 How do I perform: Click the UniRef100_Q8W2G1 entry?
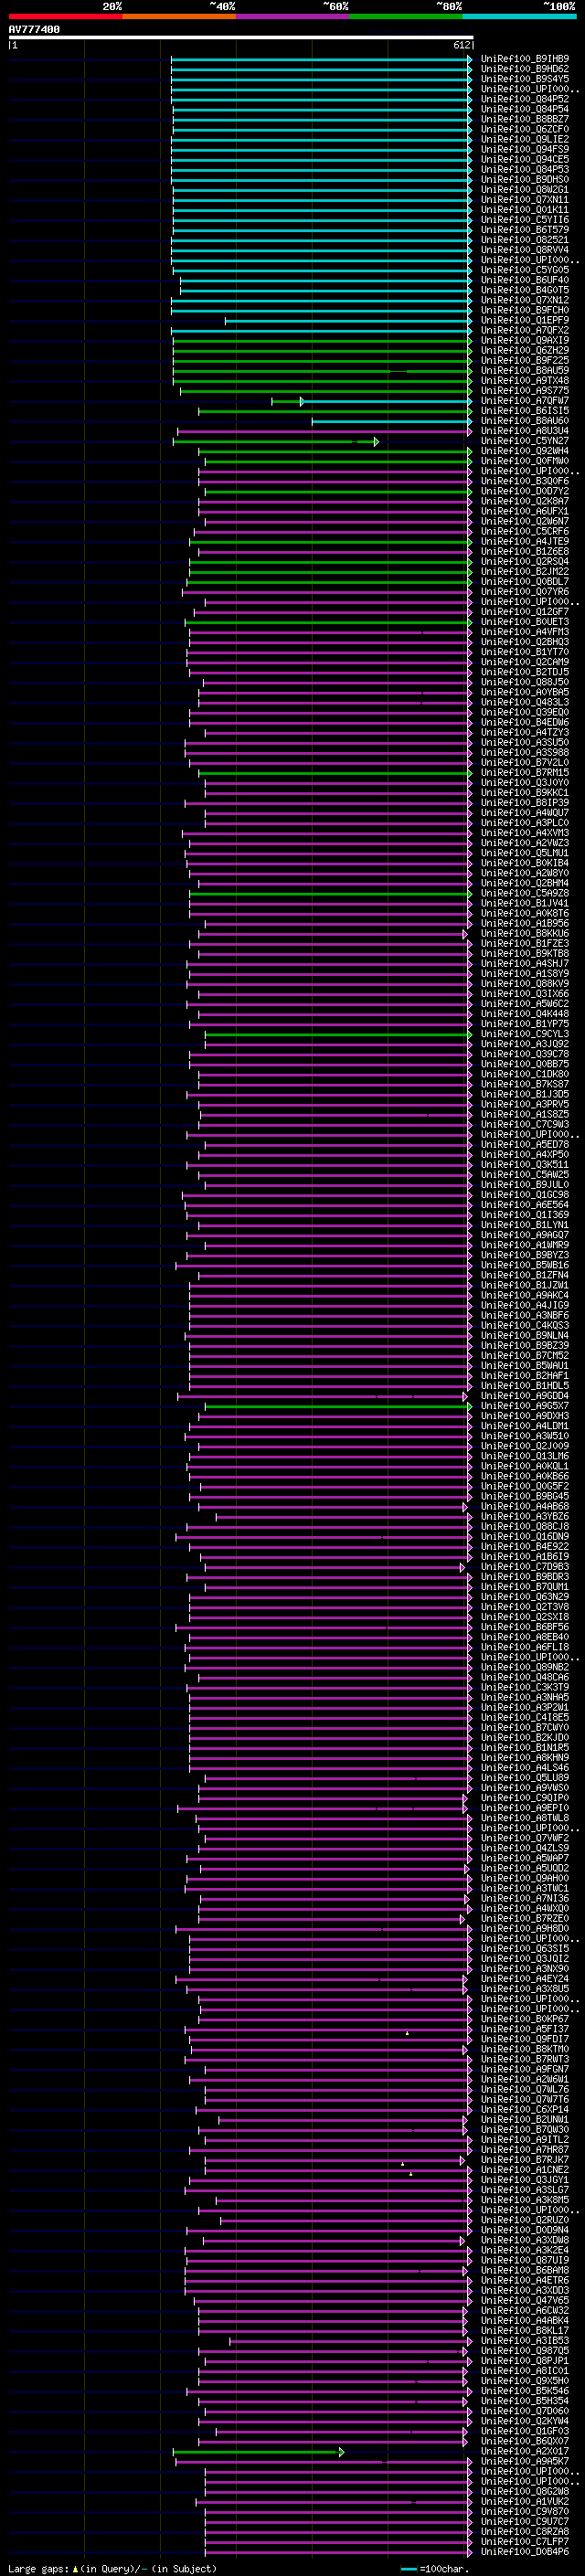pyautogui.click(x=525, y=189)
